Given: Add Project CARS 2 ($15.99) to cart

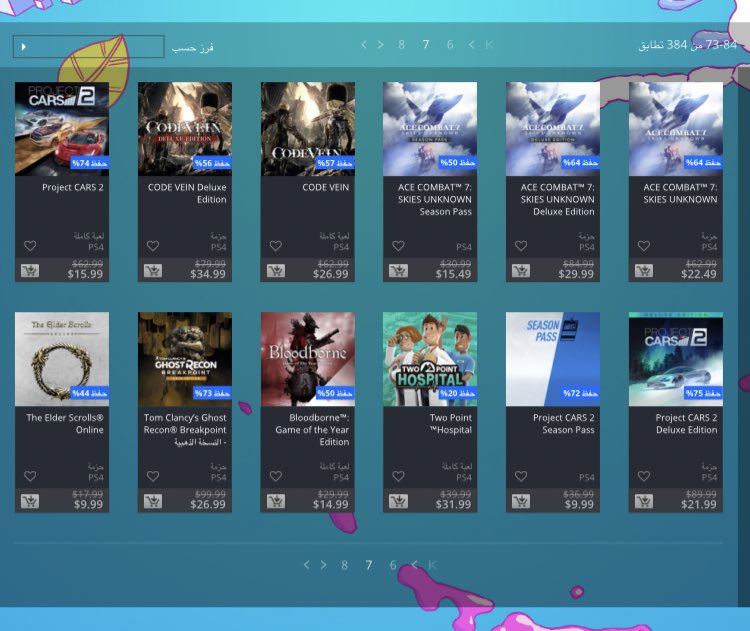Looking at the screenshot, I should 30,271.
